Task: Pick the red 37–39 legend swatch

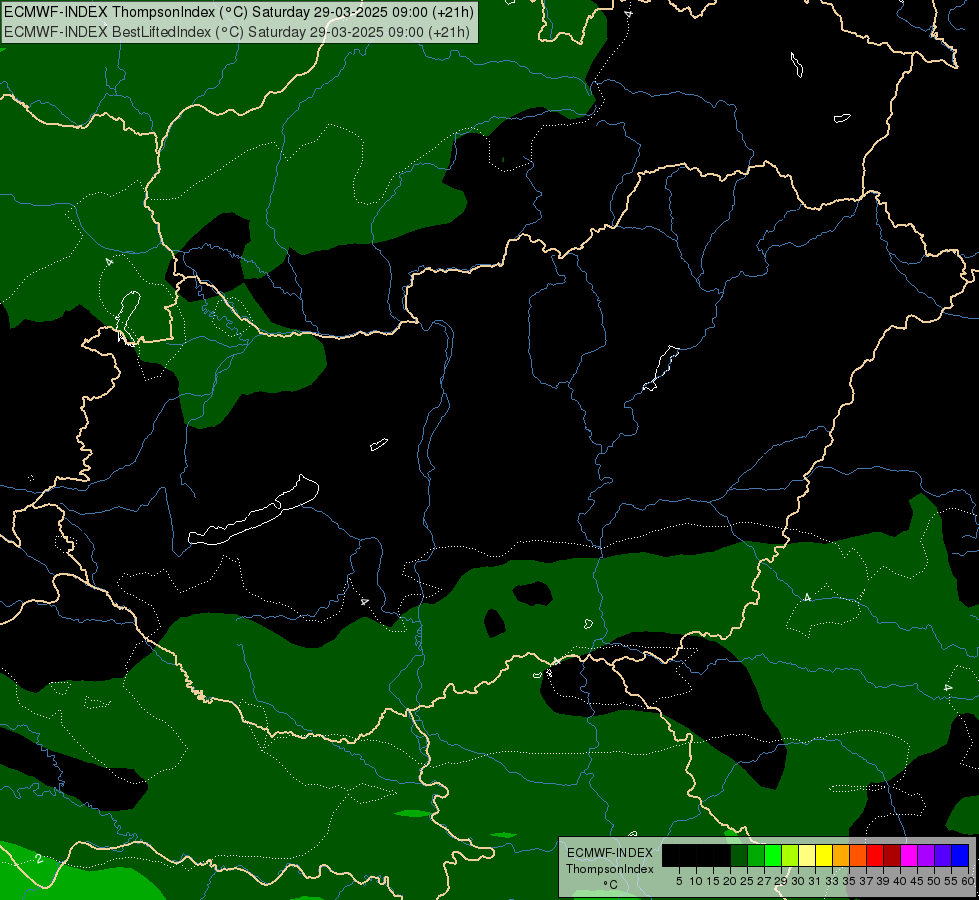Action: 875,855
